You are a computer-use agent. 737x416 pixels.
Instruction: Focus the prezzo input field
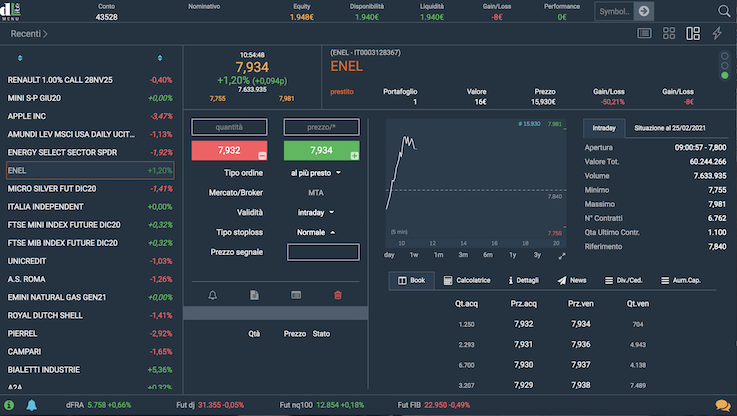point(321,127)
